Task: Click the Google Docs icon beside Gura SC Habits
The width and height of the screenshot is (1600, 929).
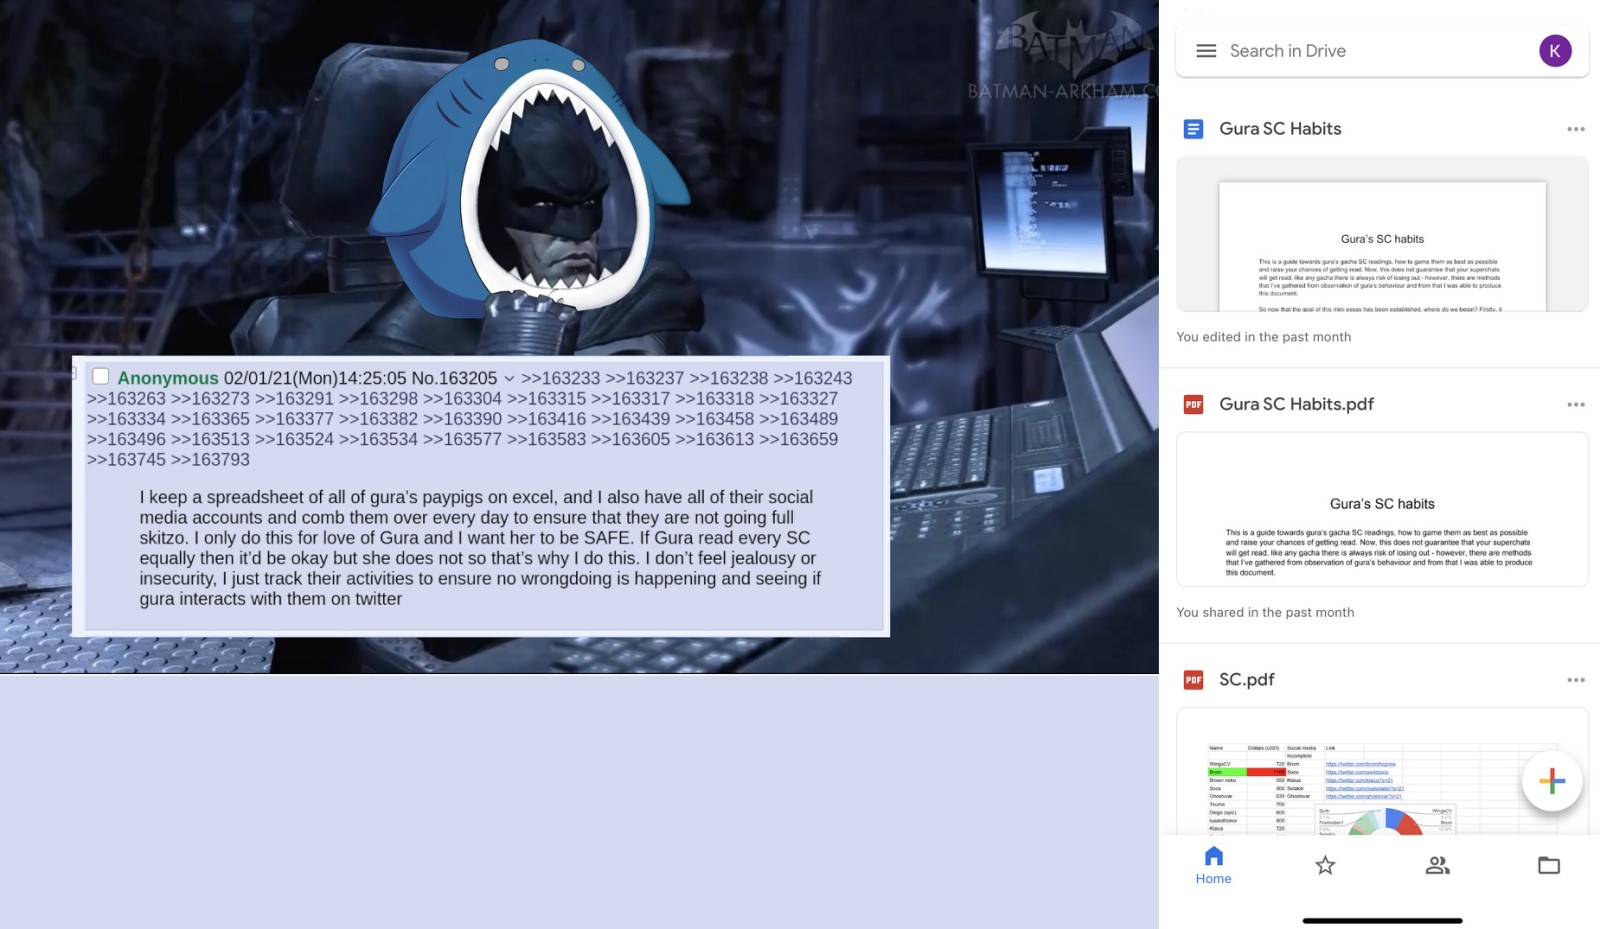Action: coord(1193,129)
